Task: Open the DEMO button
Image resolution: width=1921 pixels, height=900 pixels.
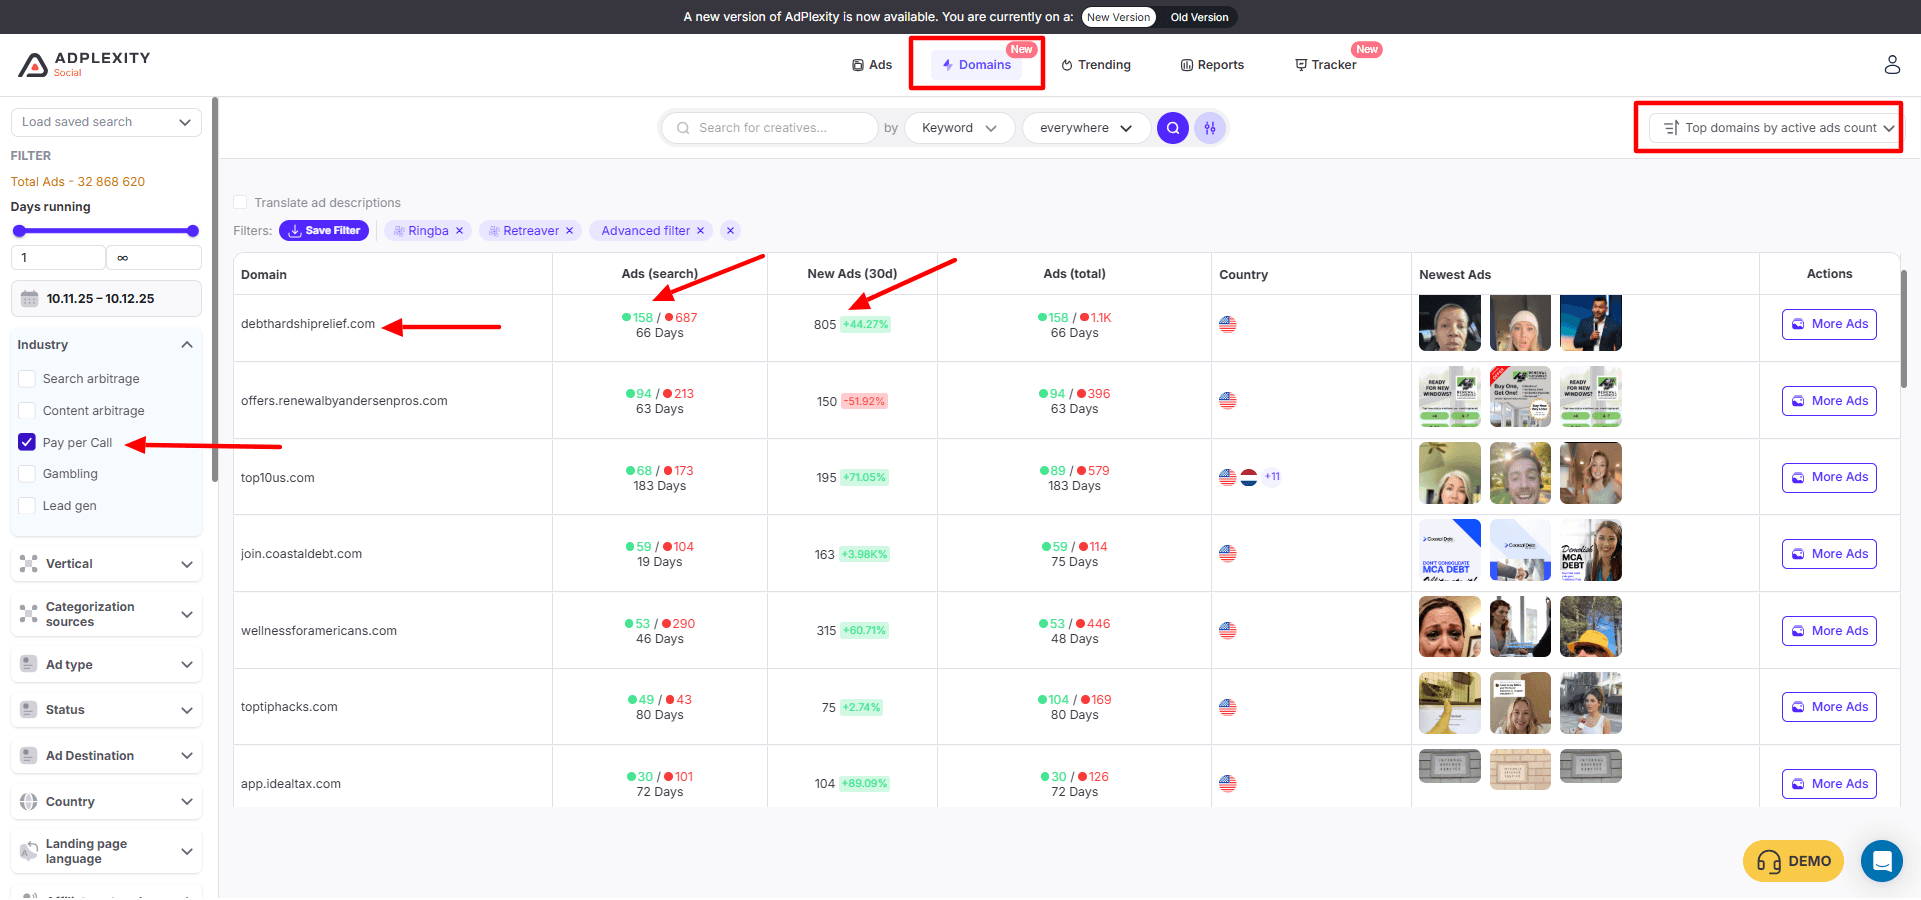Action: (1794, 861)
